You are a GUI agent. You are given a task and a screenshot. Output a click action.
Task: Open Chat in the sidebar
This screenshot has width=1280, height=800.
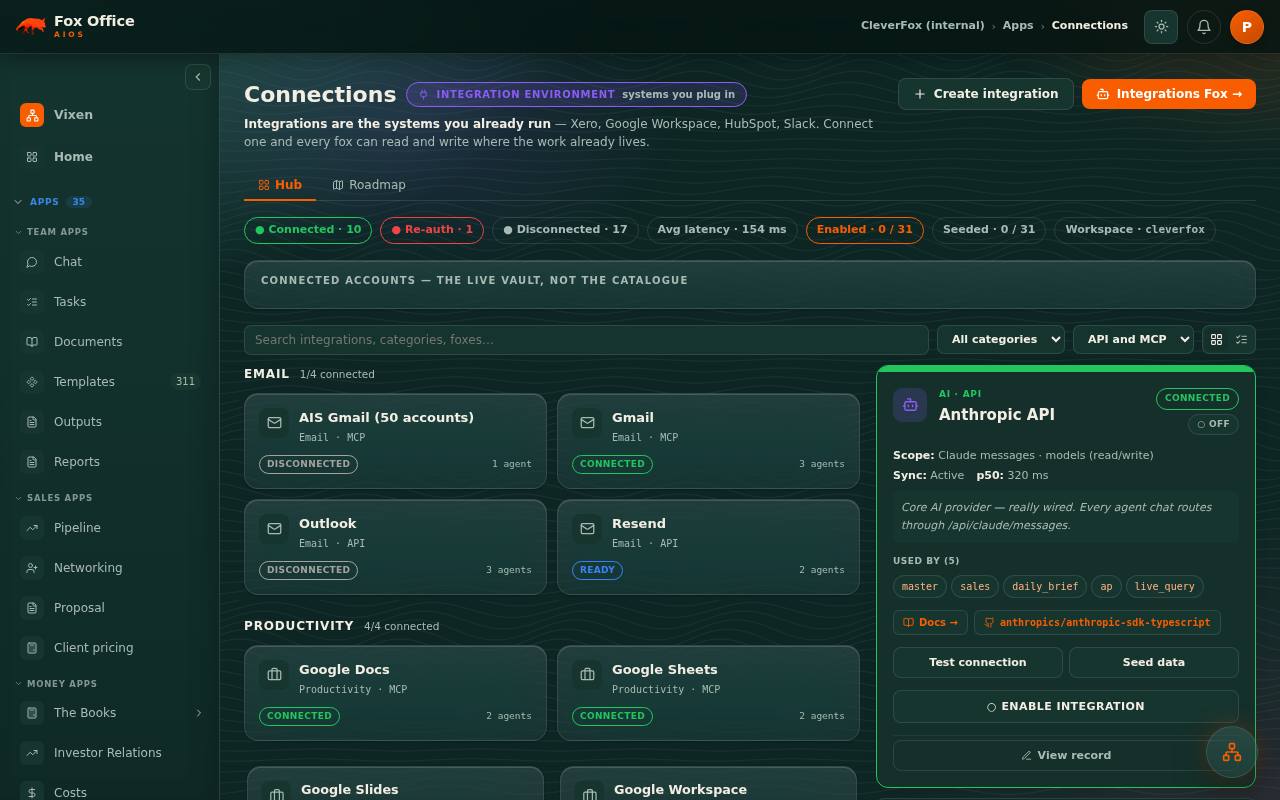pyautogui.click(x=110, y=262)
